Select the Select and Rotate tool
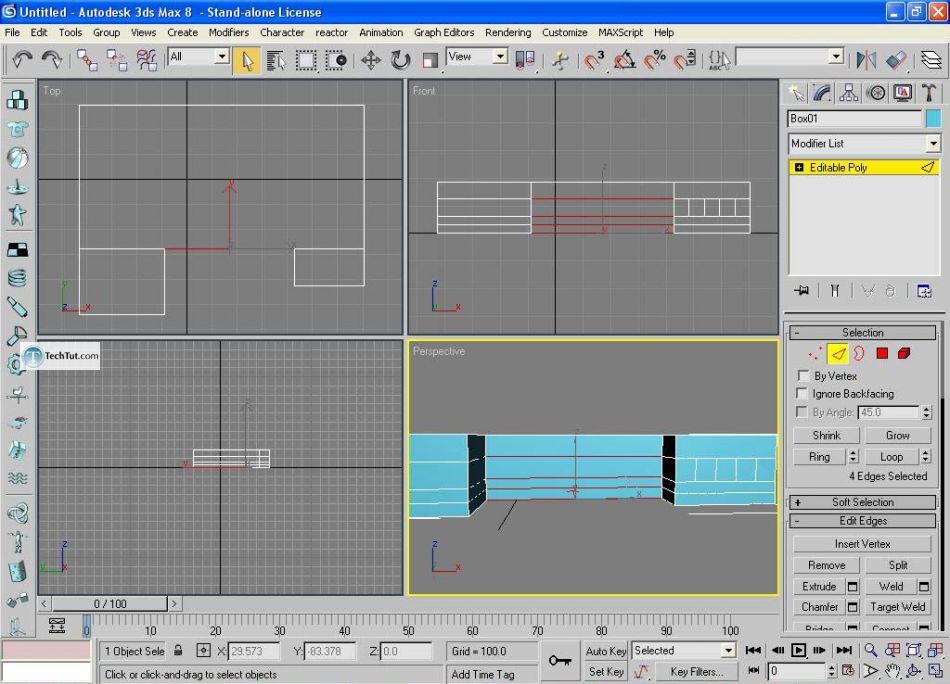950x684 pixels. pyautogui.click(x=400, y=60)
